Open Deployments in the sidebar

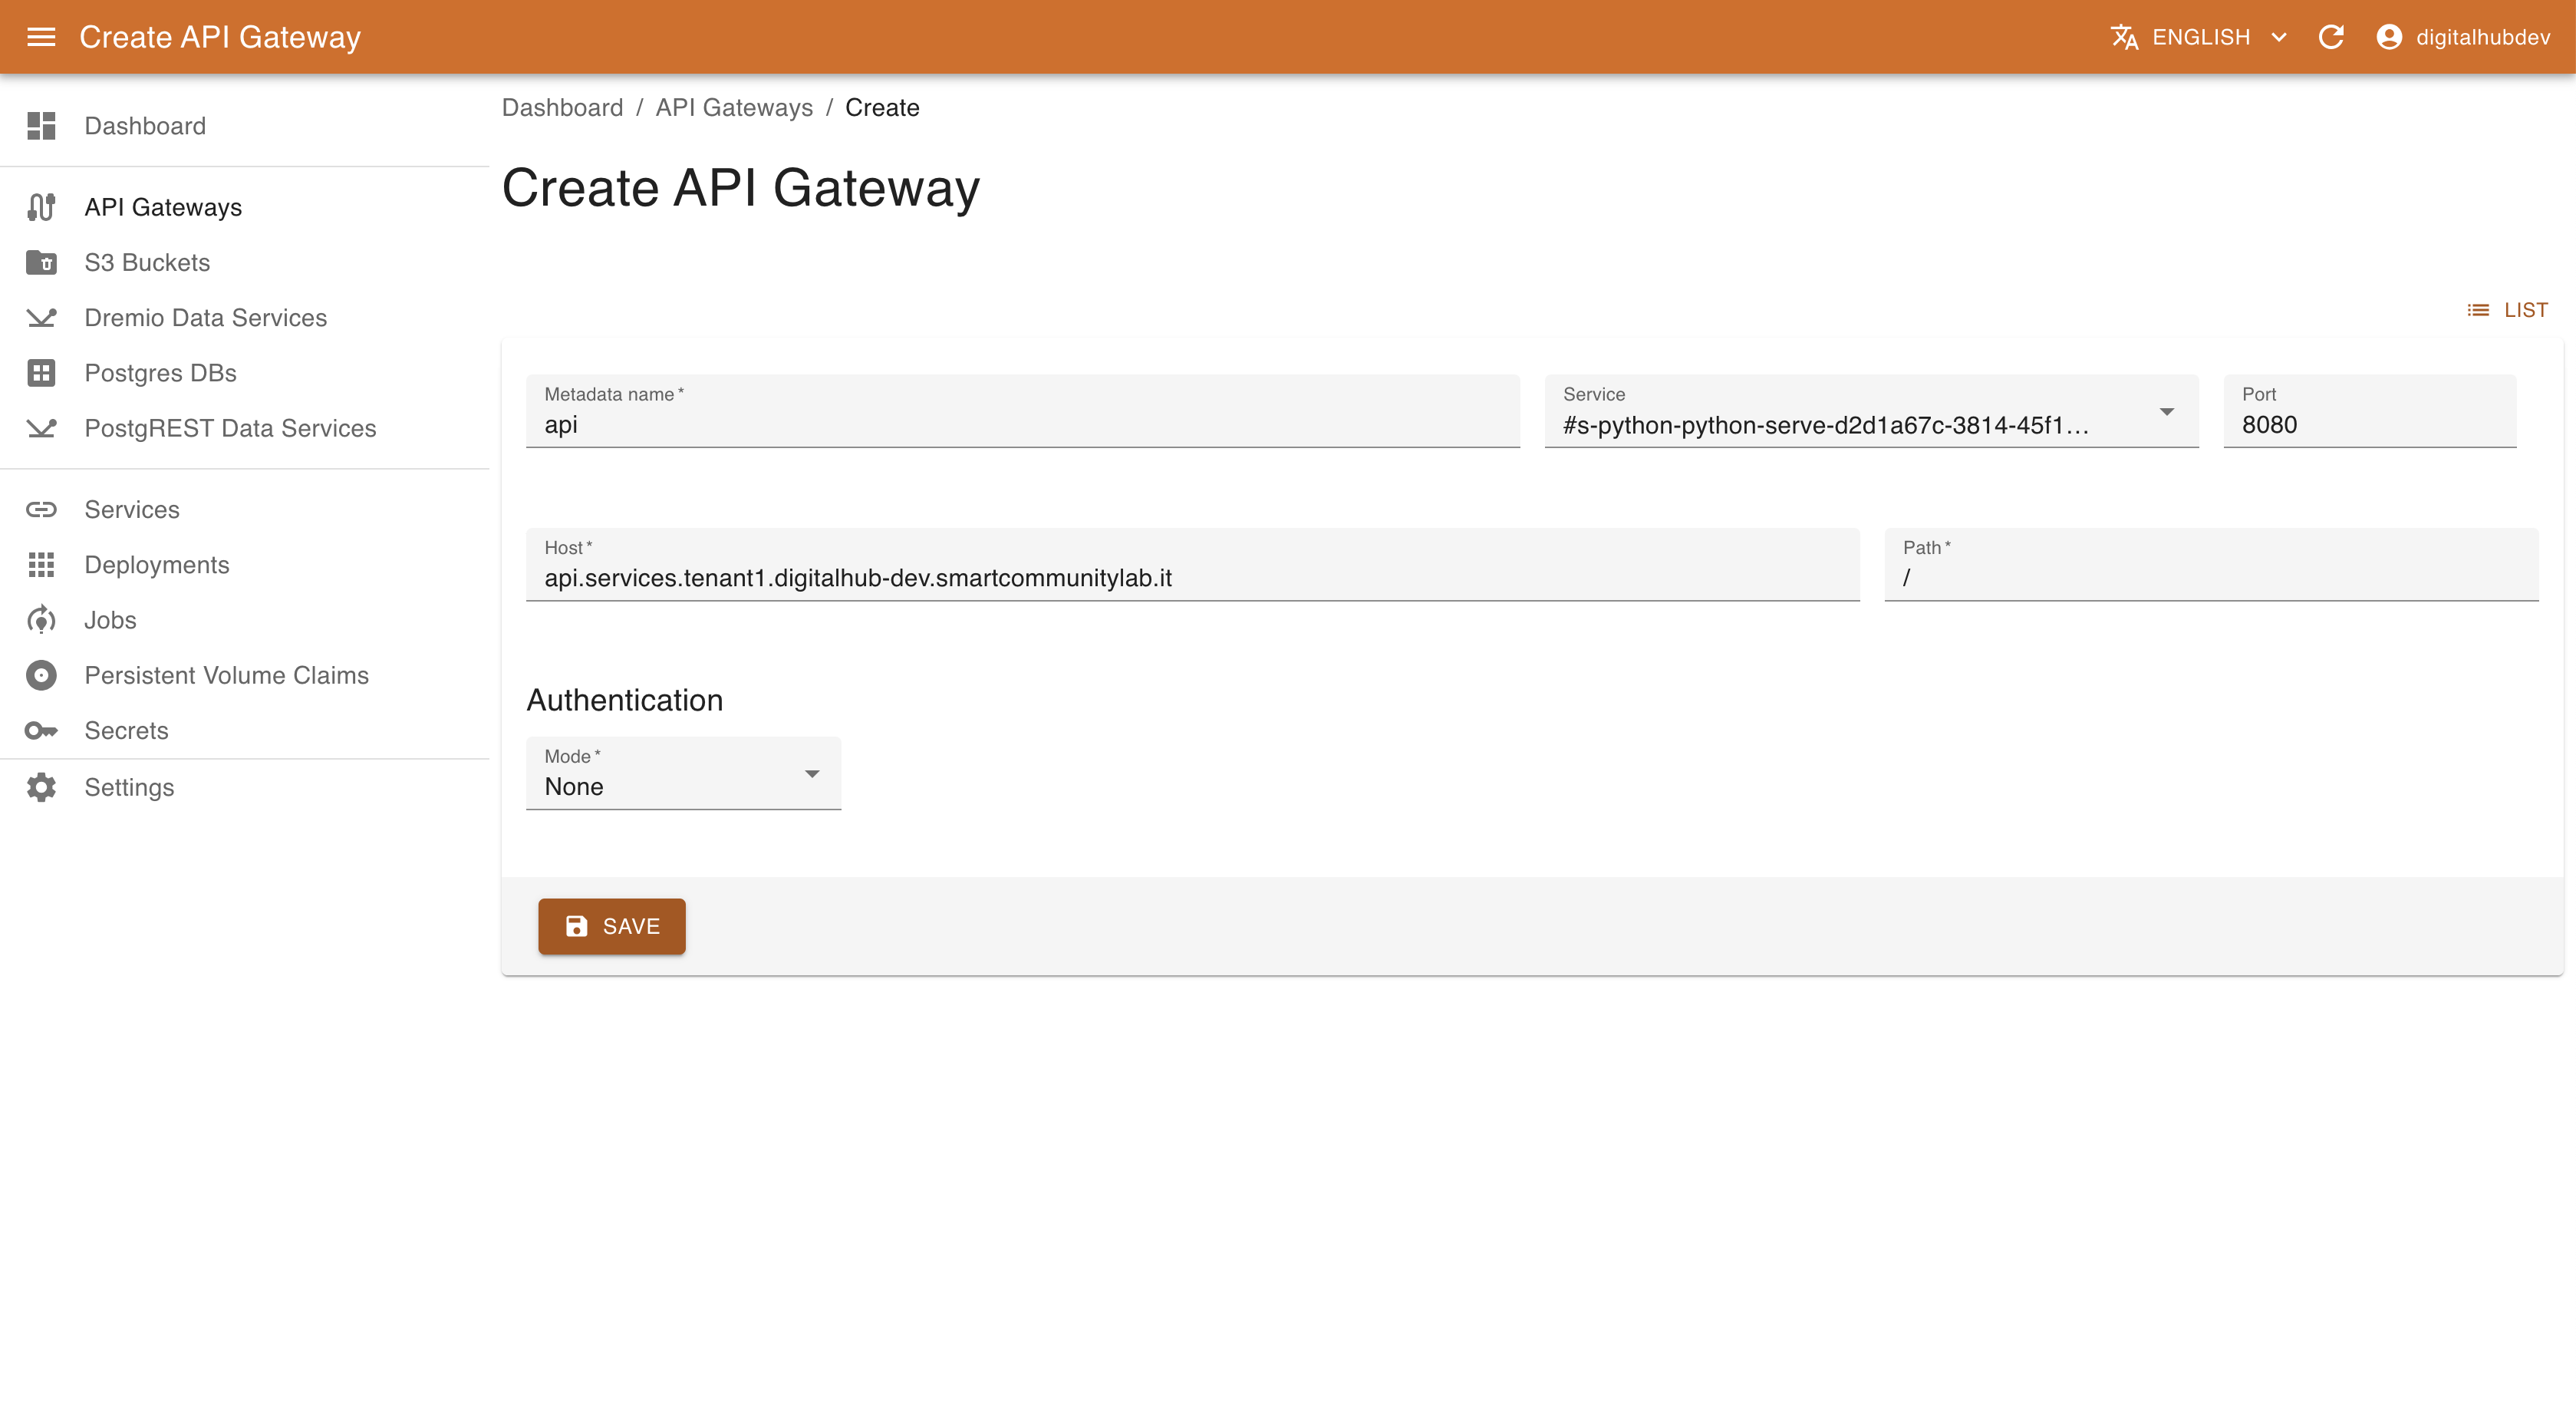coord(157,565)
